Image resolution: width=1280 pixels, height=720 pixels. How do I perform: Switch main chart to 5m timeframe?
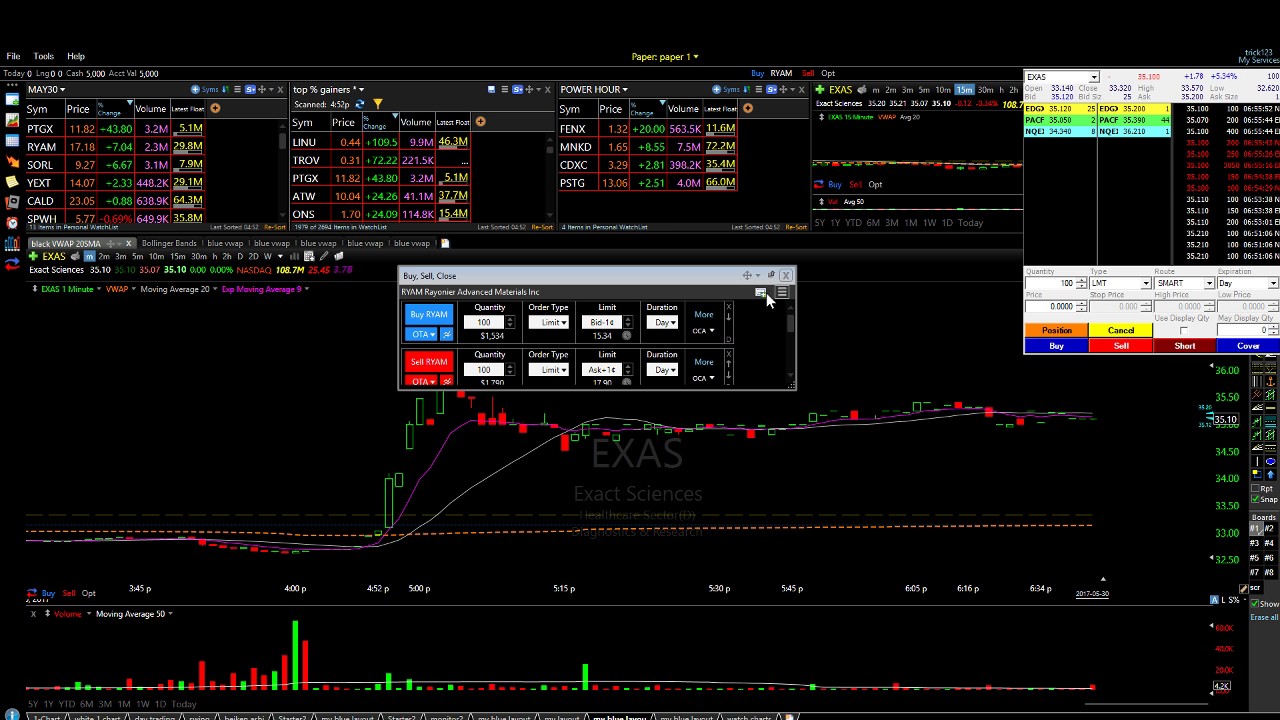137,257
